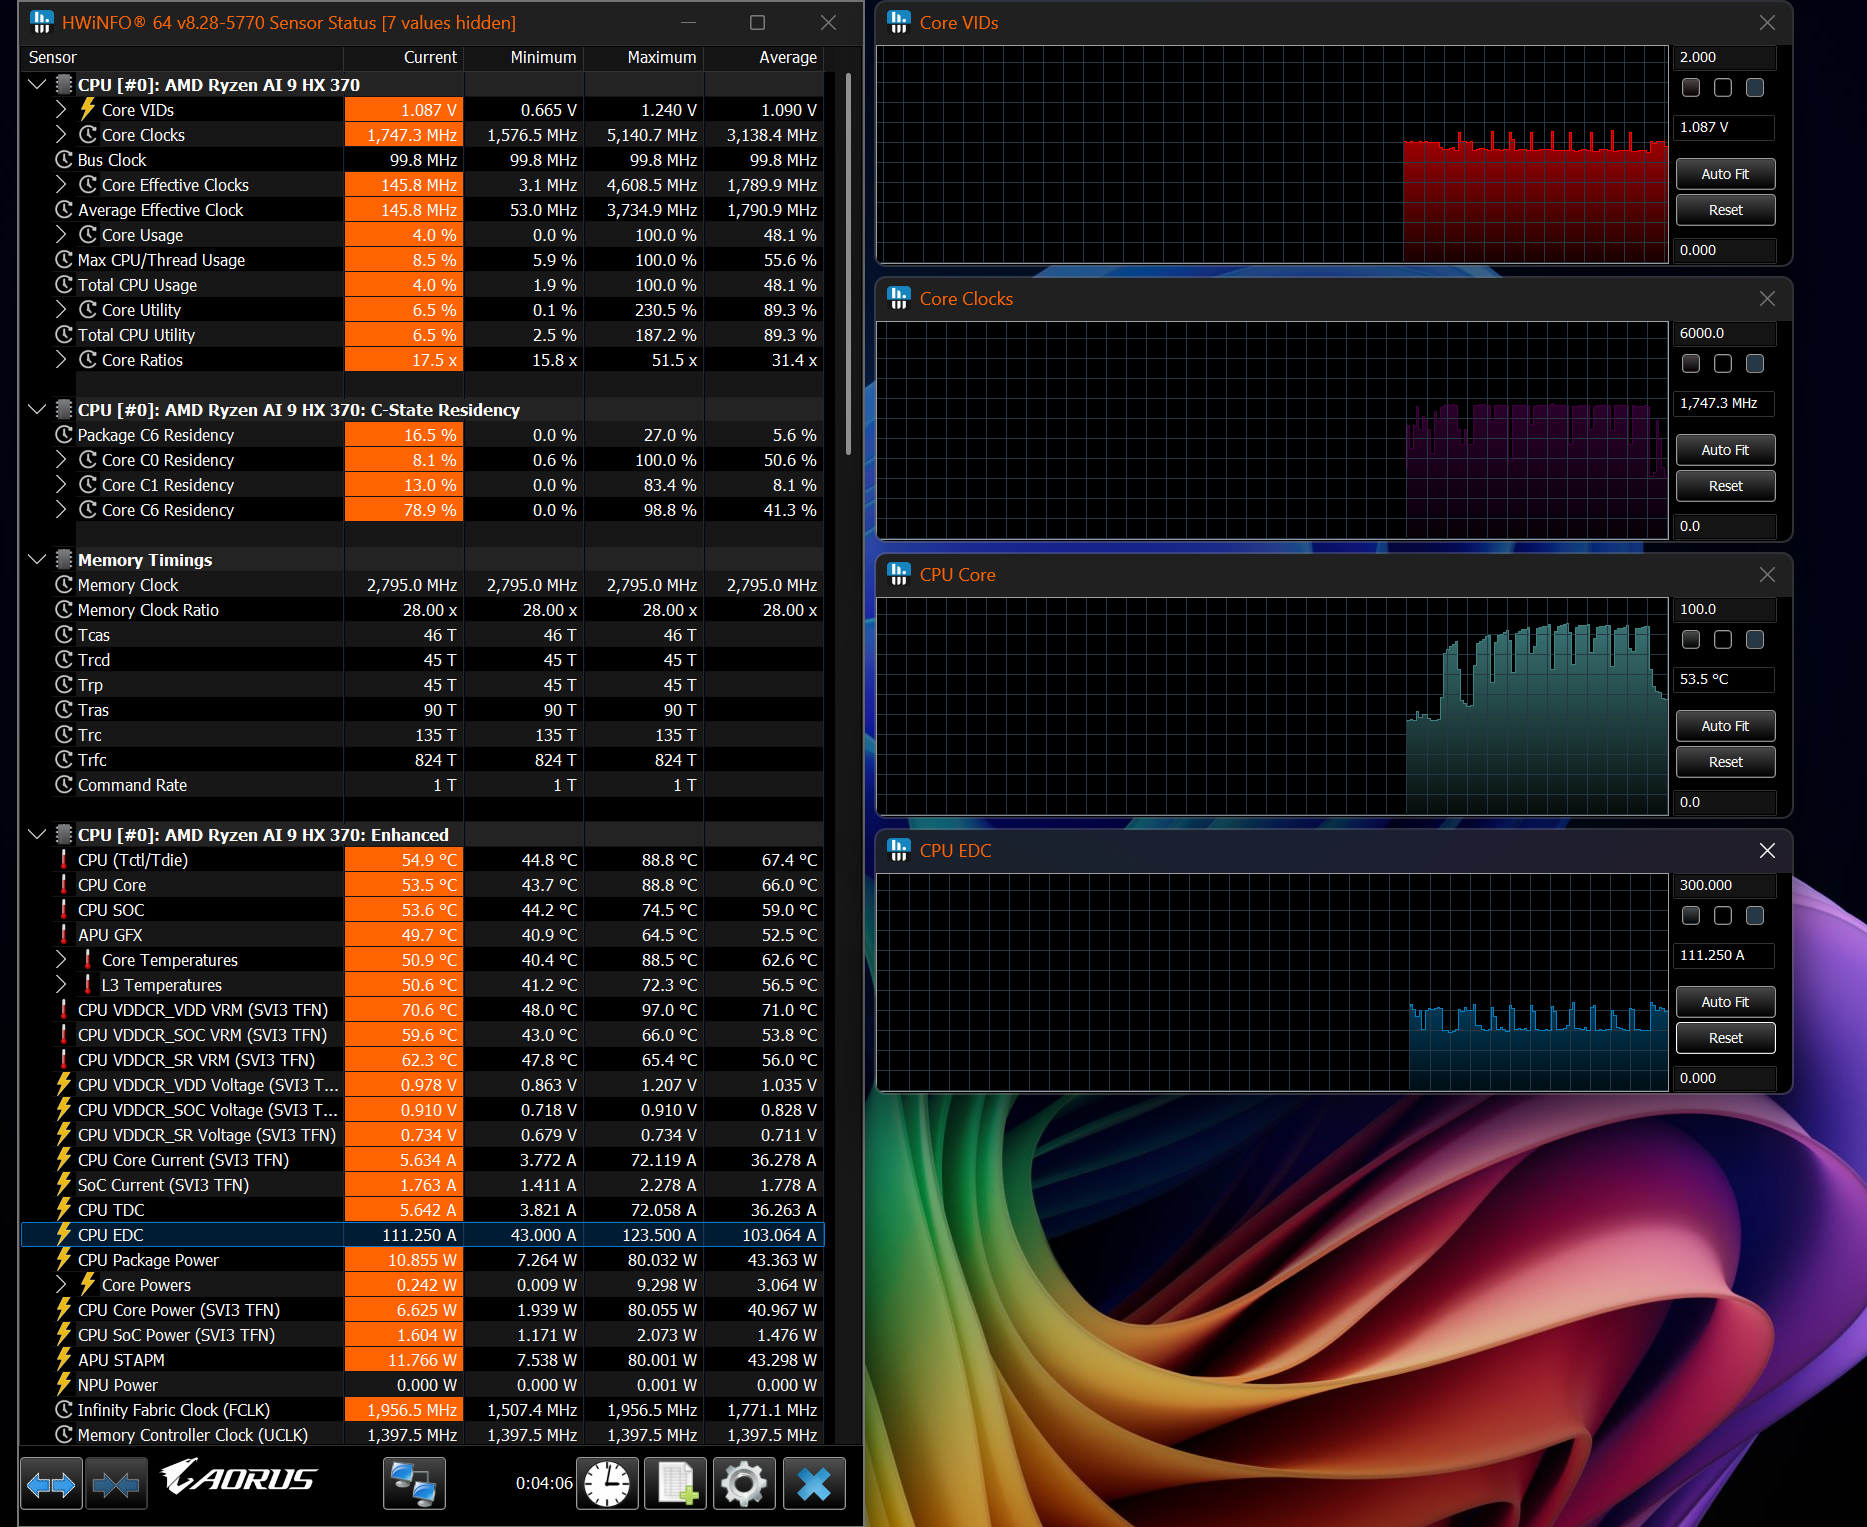Close sensors with the blue X icon

(814, 1484)
